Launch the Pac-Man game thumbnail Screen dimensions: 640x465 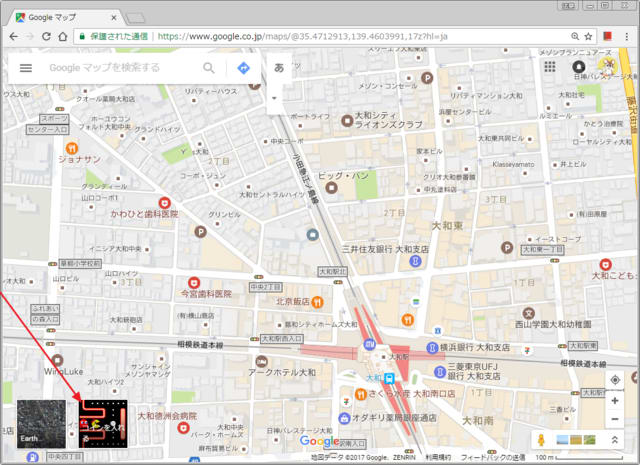click(104, 423)
